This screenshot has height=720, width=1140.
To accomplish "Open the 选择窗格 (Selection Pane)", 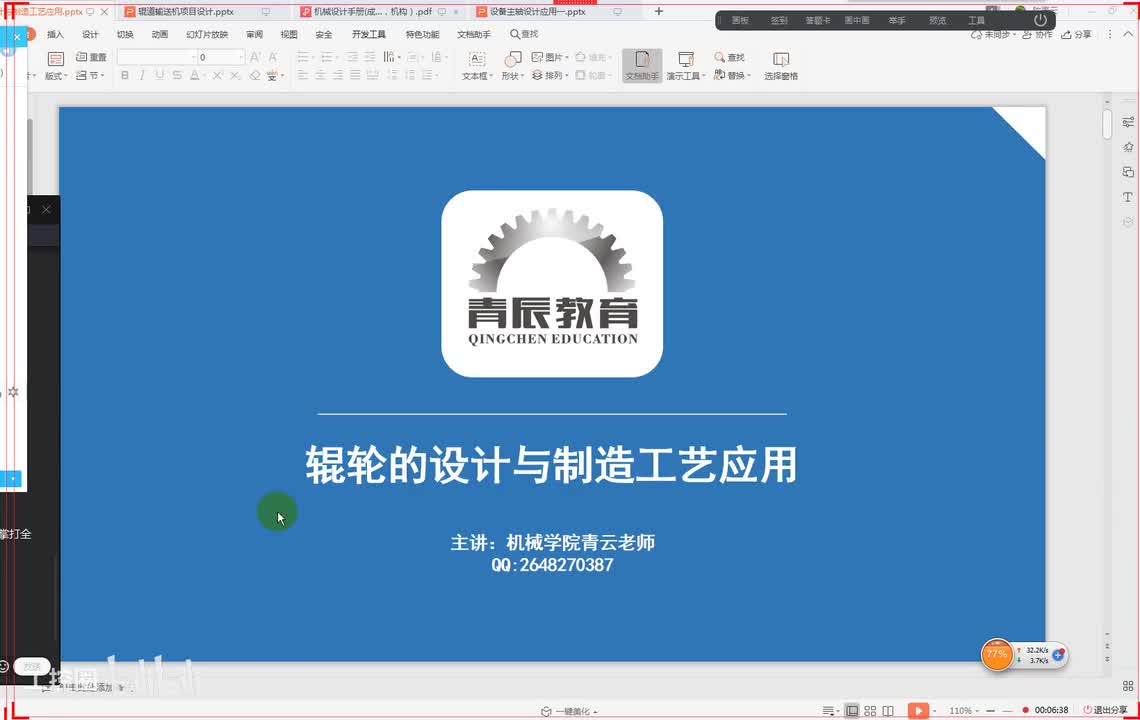I will pos(781,65).
